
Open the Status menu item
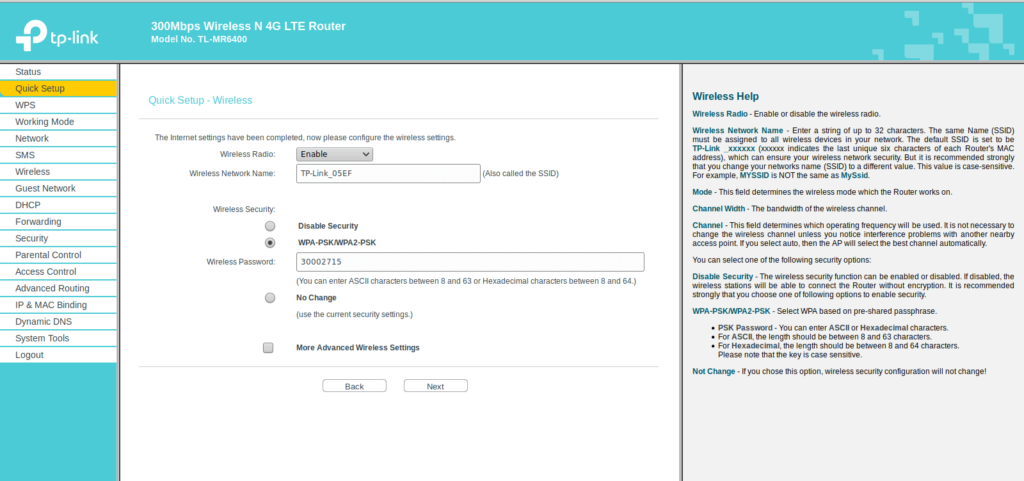28,72
